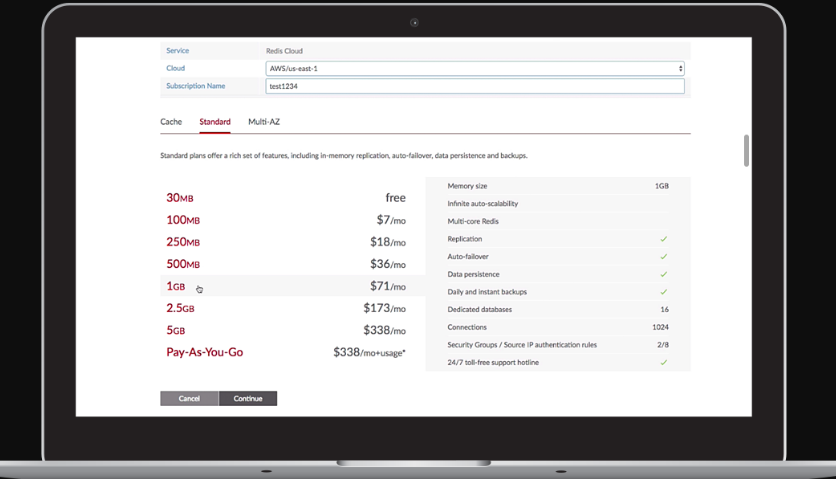836x479 pixels.
Task: Open the Multi-AZ tab
Action: (264, 122)
